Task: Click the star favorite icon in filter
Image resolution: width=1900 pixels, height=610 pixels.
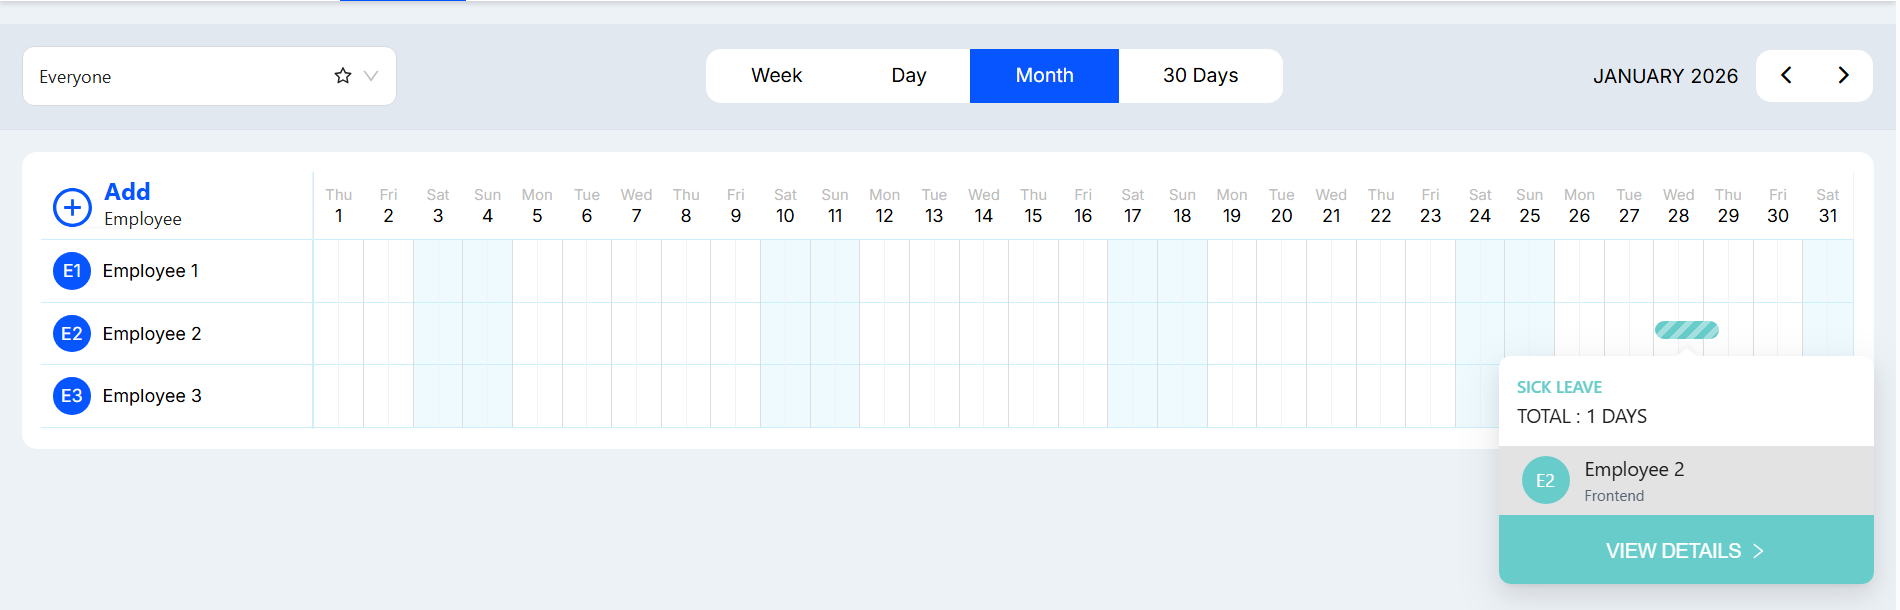Action: 343,76
